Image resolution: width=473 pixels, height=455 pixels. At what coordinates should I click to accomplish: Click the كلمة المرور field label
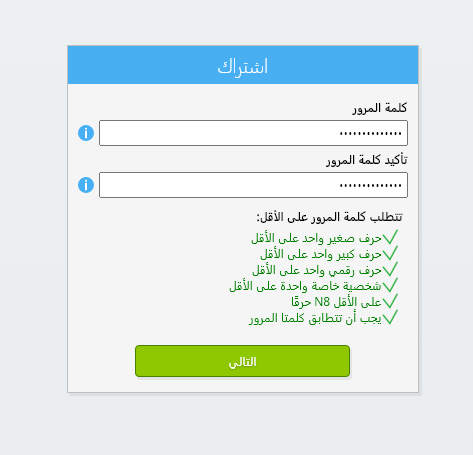pos(380,108)
